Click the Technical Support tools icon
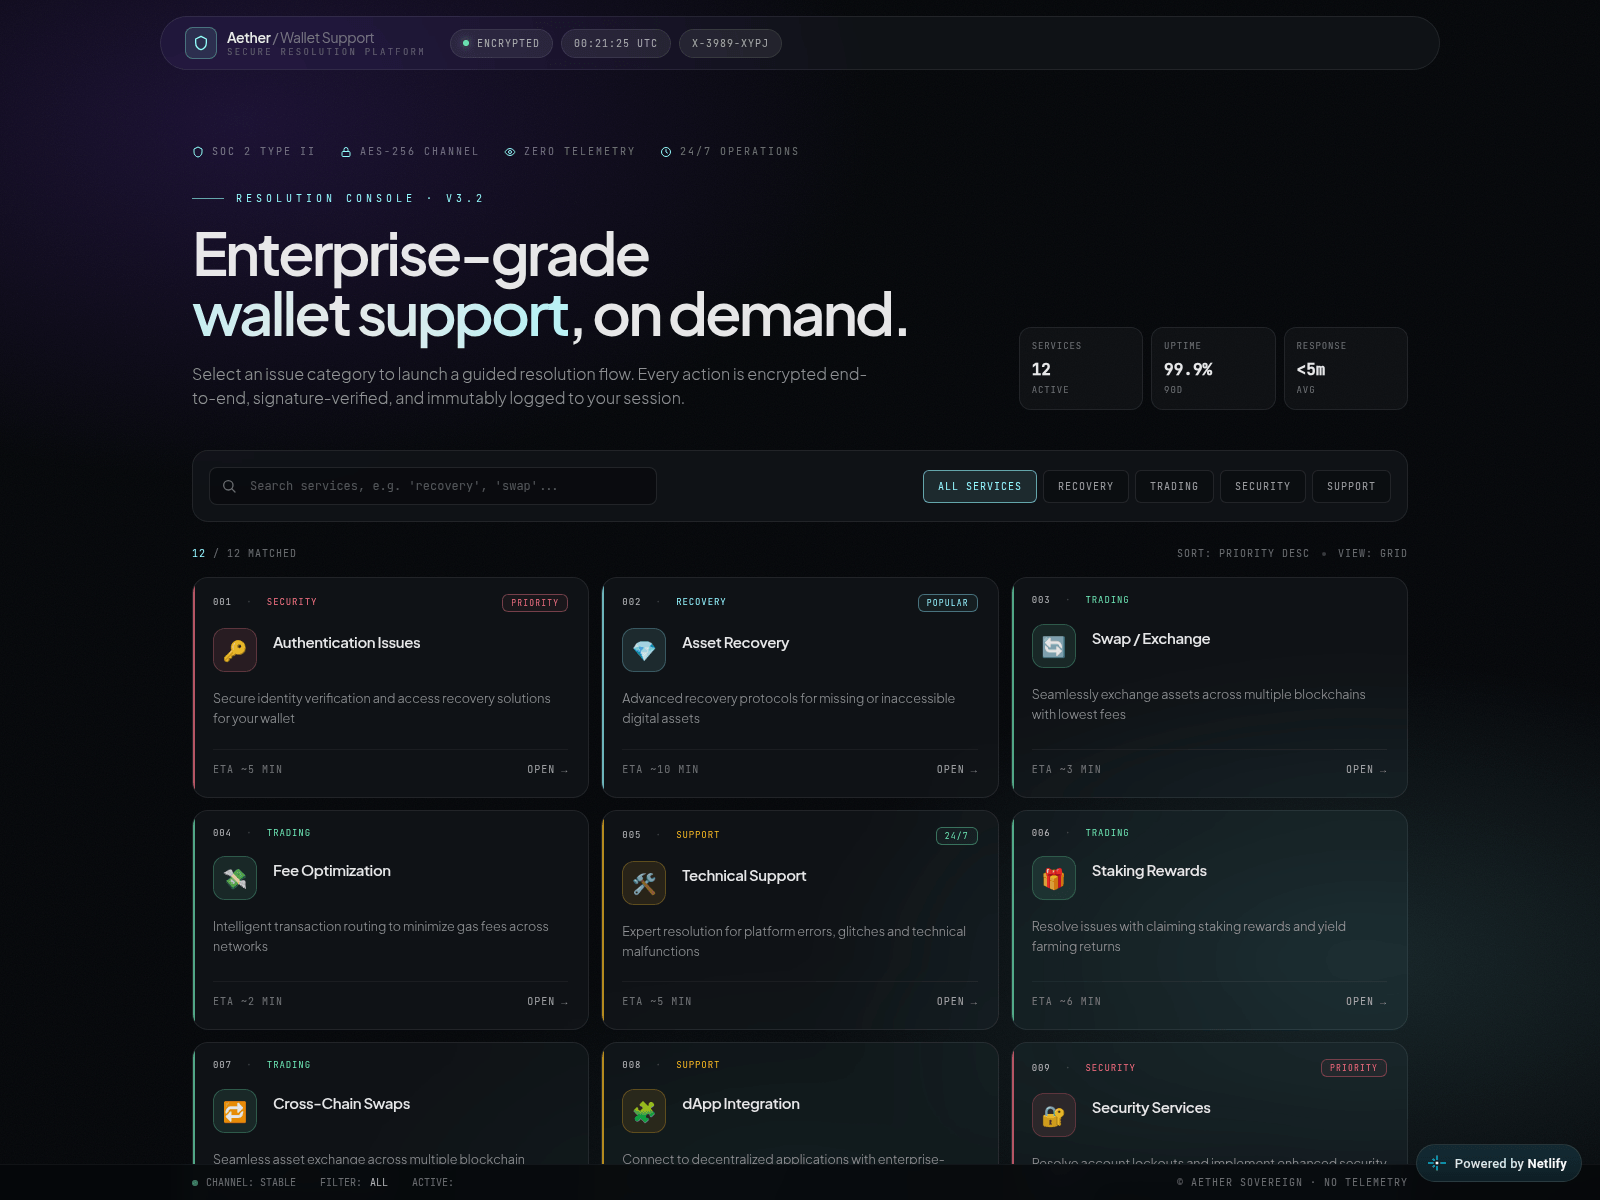Image resolution: width=1600 pixels, height=1200 pixels. pyautogui.click(x=644, y=883)
